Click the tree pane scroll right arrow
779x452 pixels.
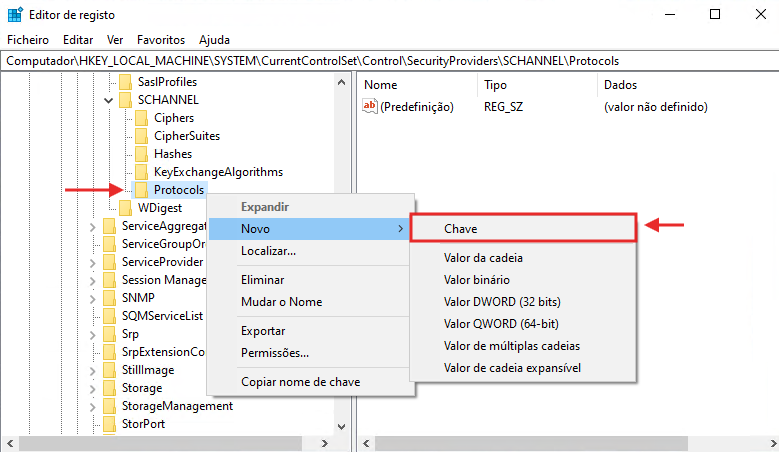(x=324, y=444)
